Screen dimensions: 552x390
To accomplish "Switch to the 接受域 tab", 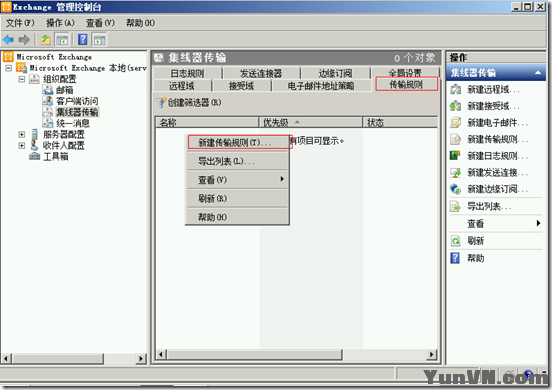I will click(x=241, y=86).
